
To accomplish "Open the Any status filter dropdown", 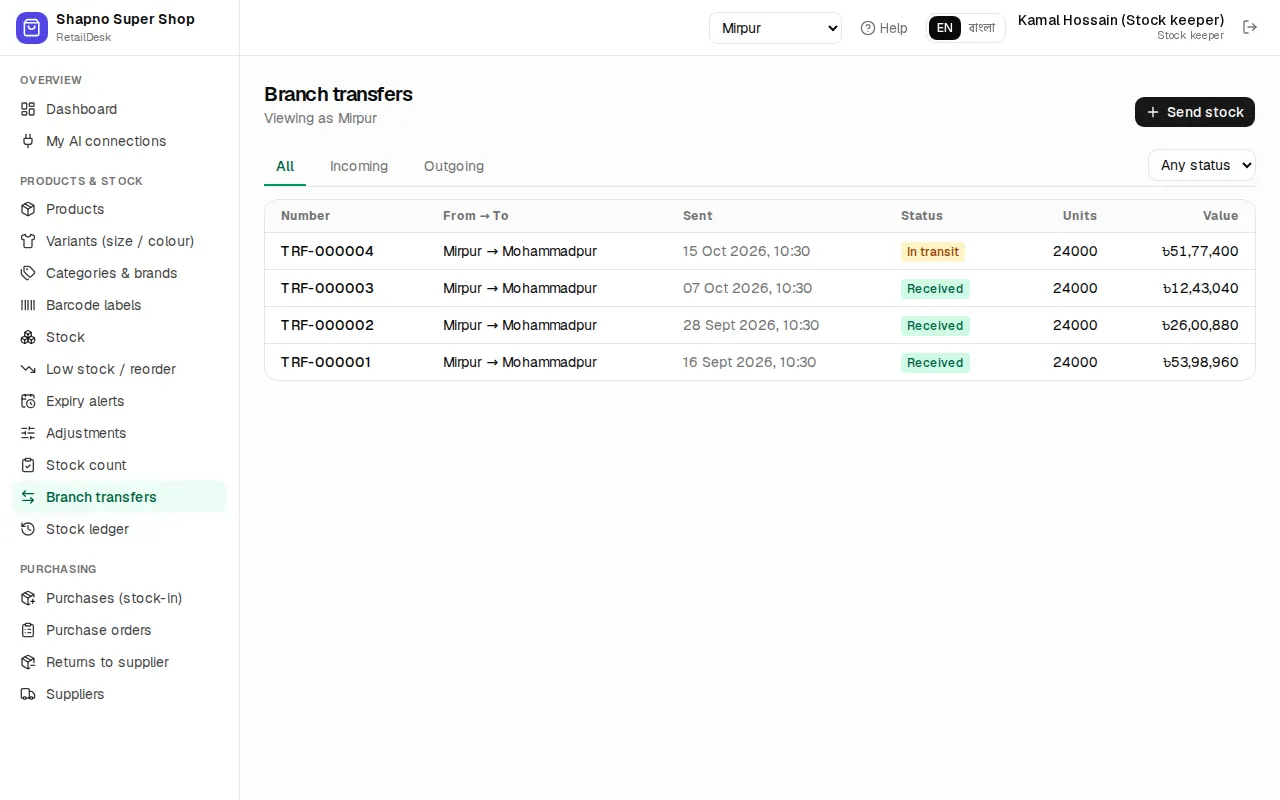I will point(1201,165).
